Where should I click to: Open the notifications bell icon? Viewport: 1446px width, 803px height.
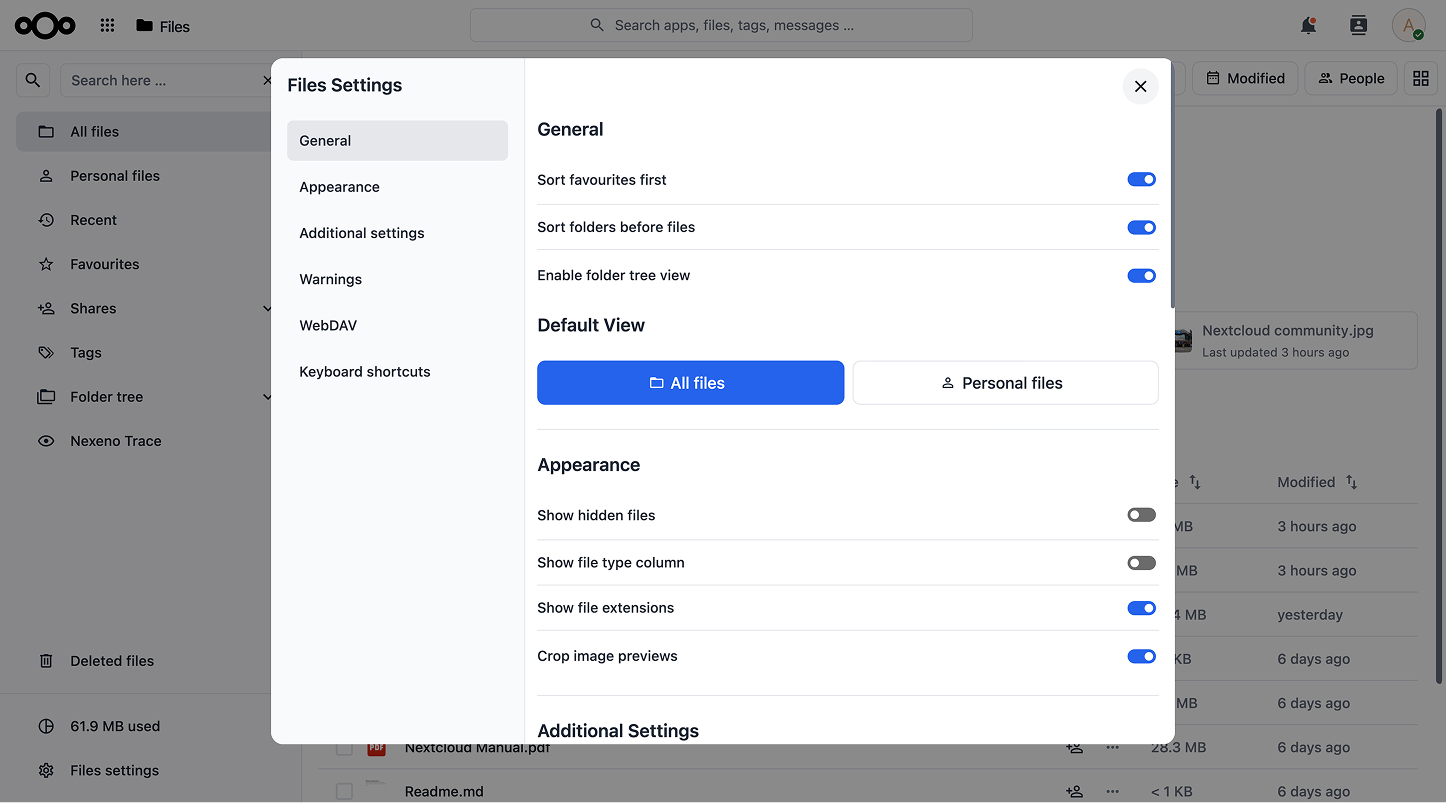[x=1308, y=26]
